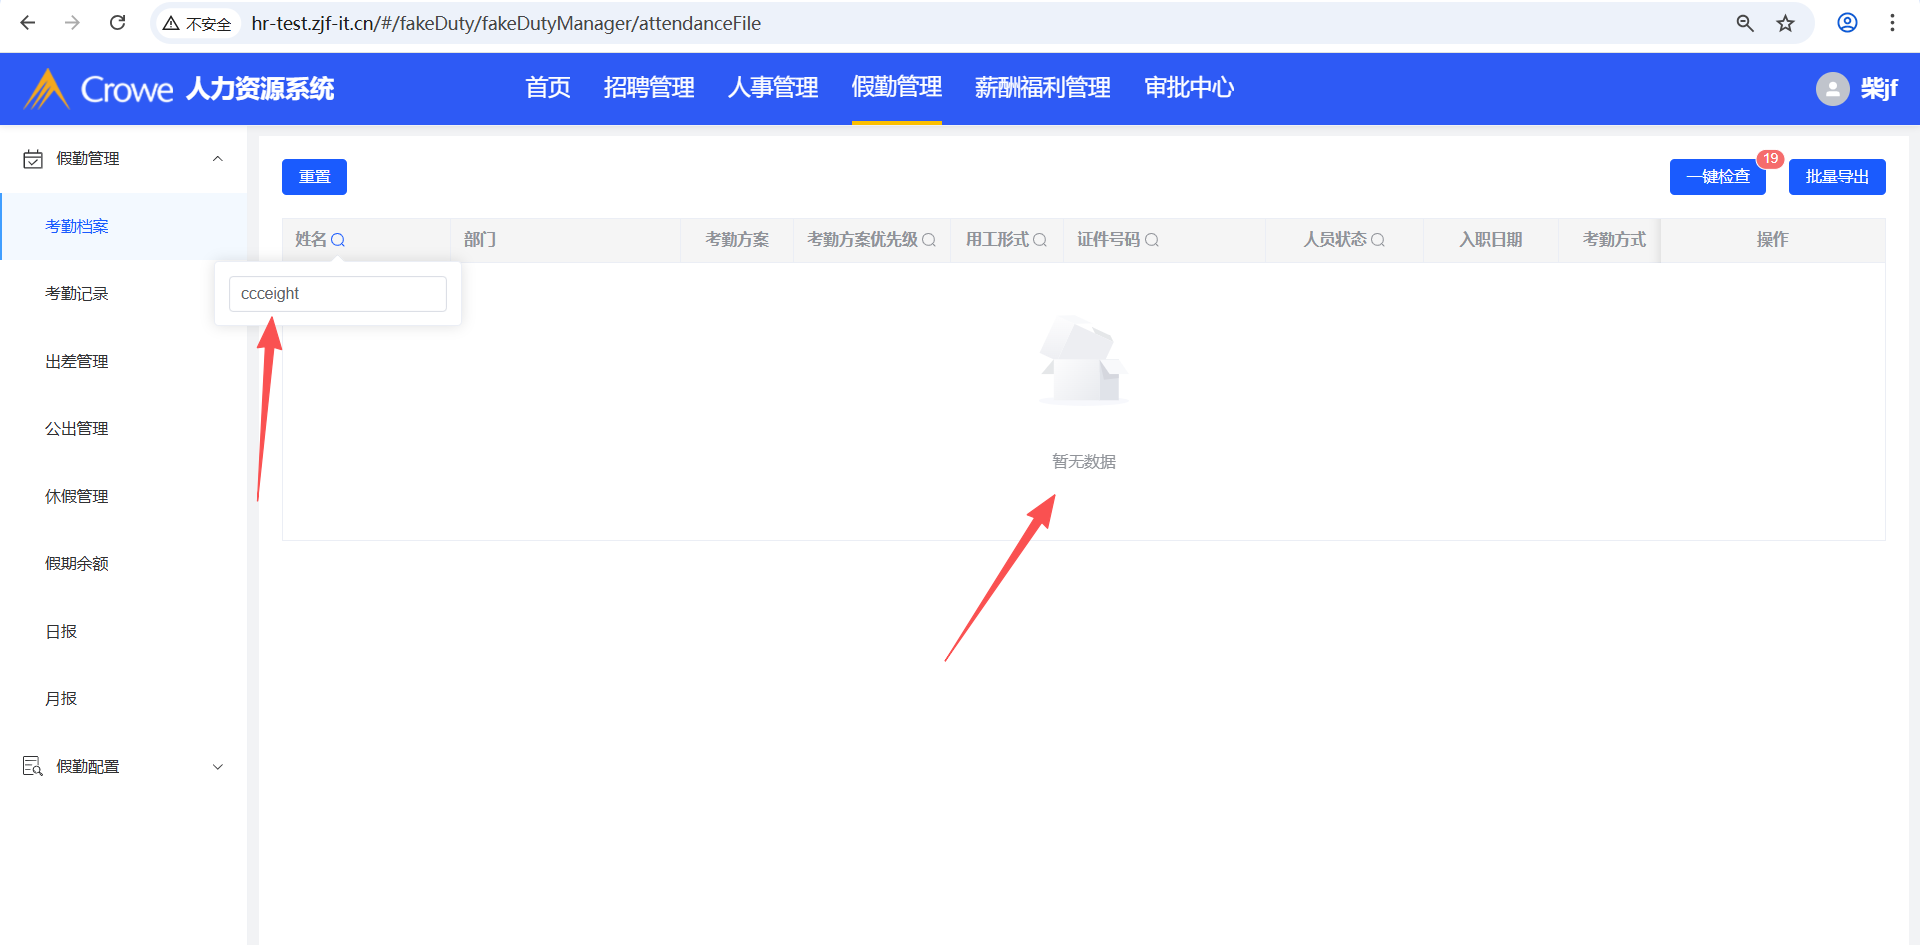Bookmark this page with star icon
This screenshot has width=1920, height=945.
(1786, 23)
